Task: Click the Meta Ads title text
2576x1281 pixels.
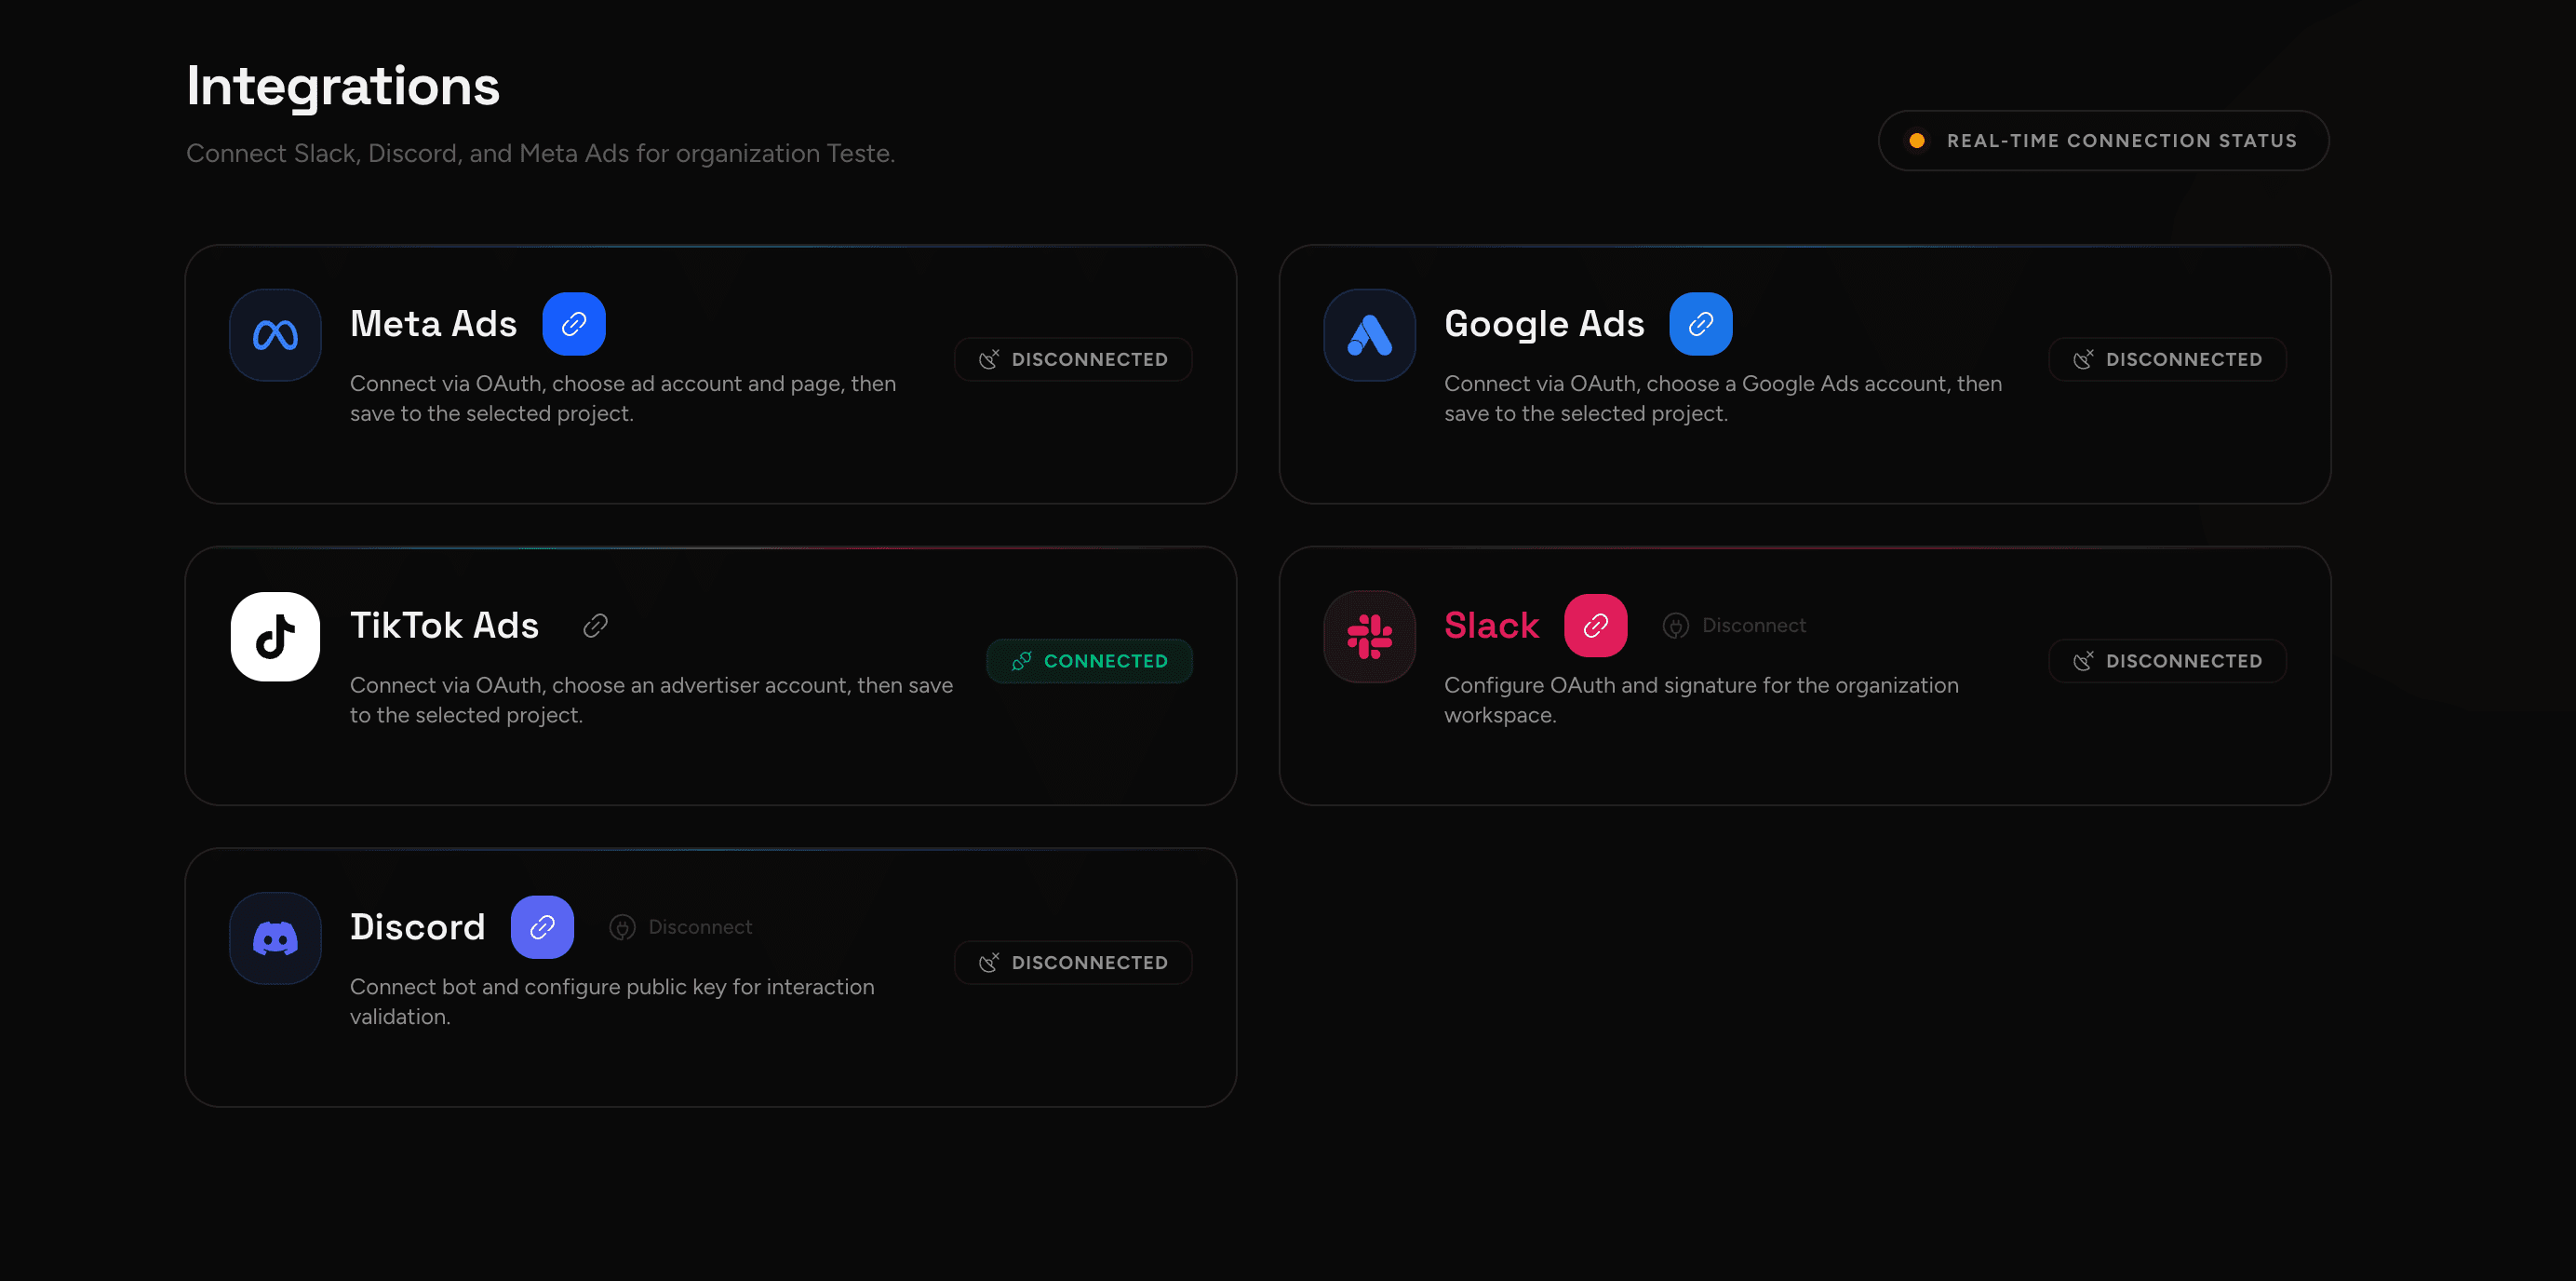Action: click(433, 324)
